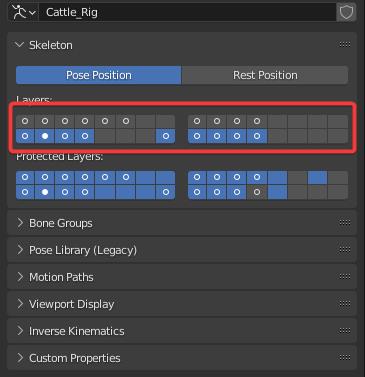Select Pose Position mode
Viewport: 365px width, 377px height.
(99, 75)
